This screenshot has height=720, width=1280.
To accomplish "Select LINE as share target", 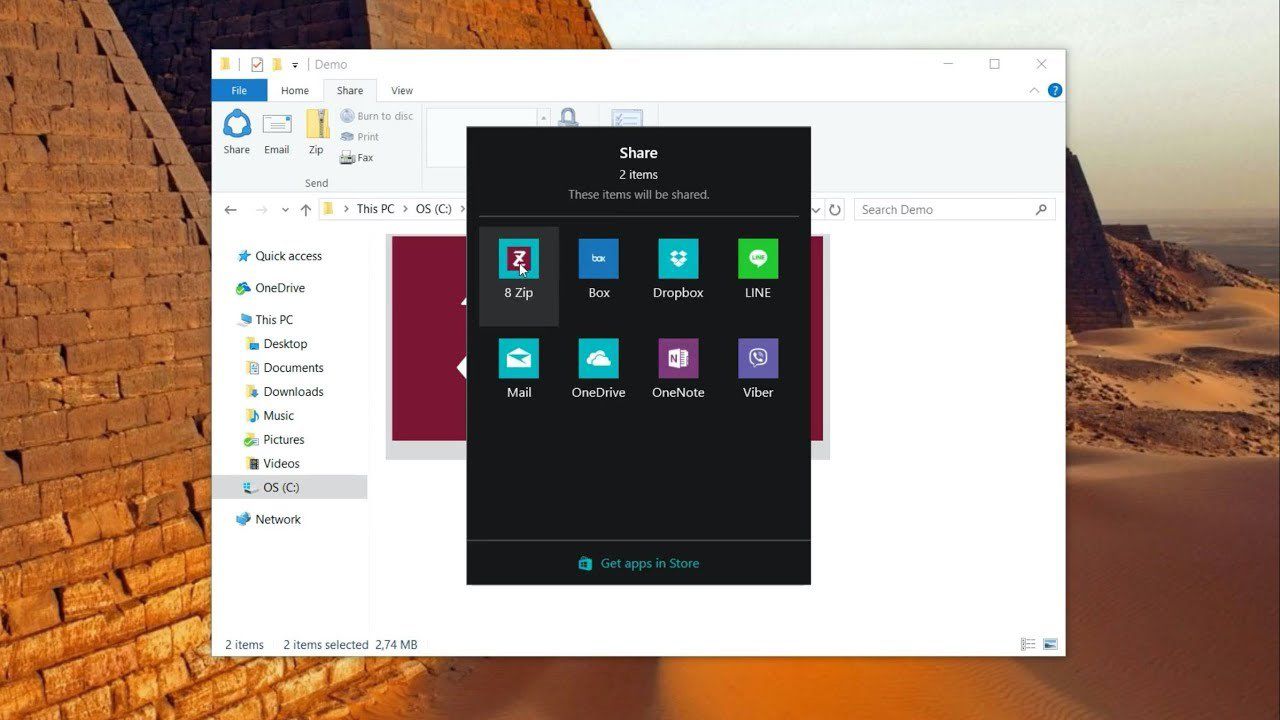I will click(758, 270).
